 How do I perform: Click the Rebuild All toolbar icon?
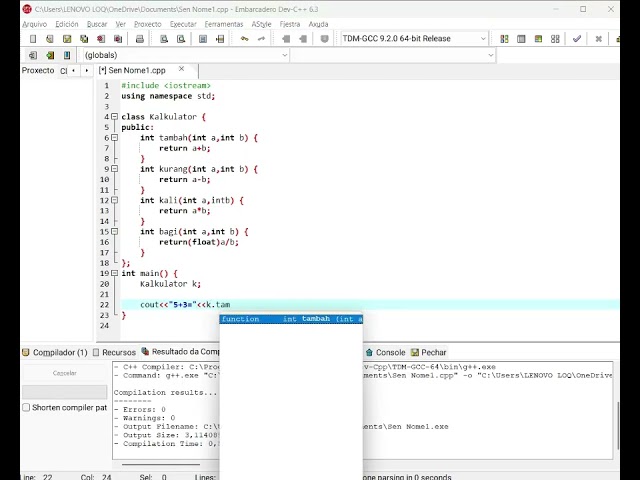(555, 39)
